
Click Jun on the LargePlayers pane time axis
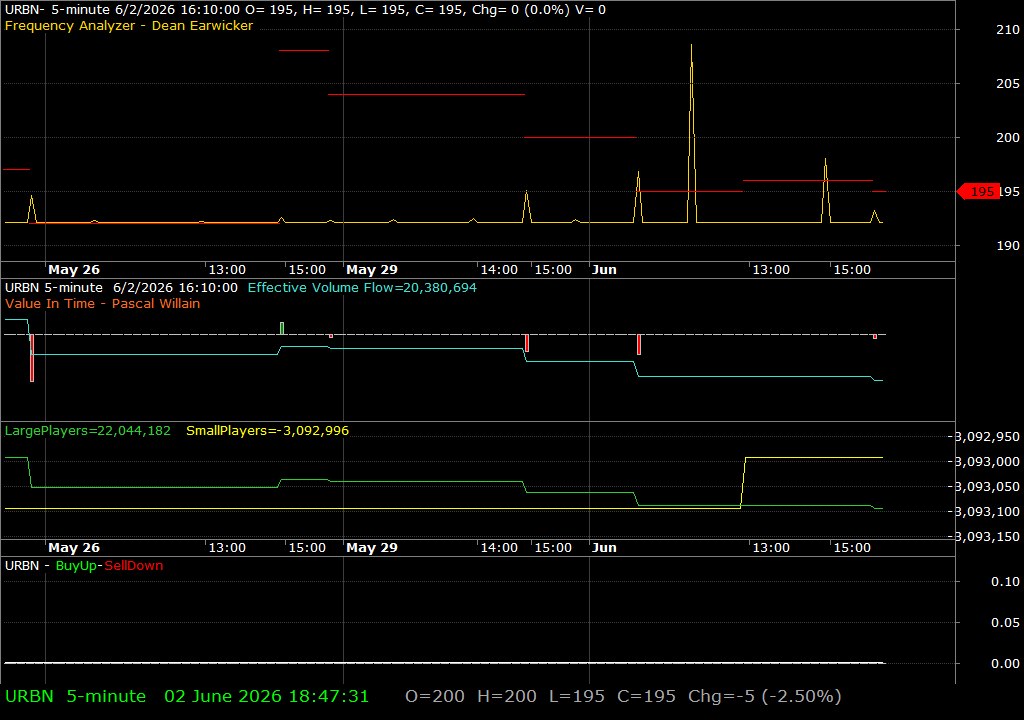pos(604,548)
